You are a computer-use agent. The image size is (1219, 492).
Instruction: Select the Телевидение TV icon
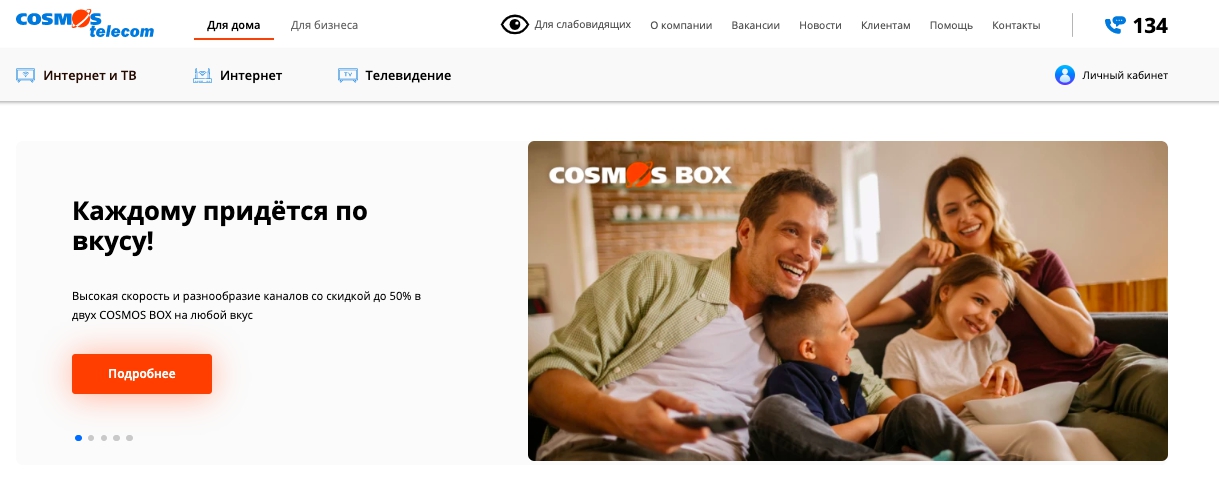[348, 75]
